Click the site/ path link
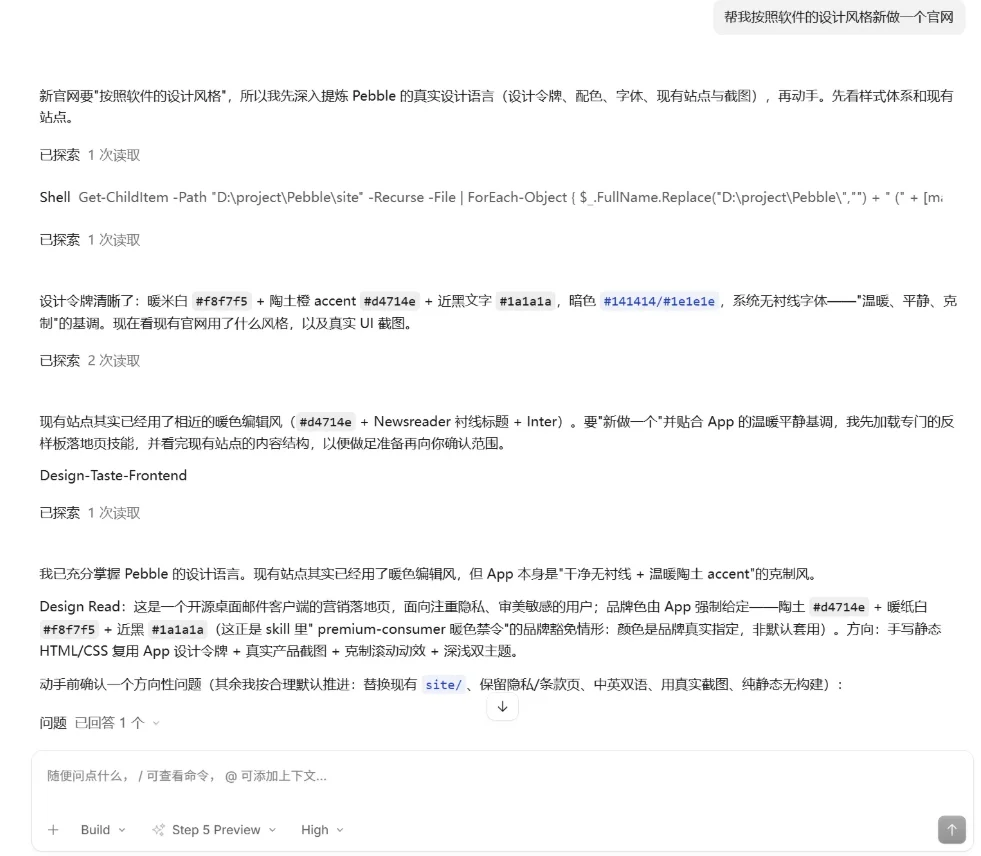 click(x=444, y=685)
